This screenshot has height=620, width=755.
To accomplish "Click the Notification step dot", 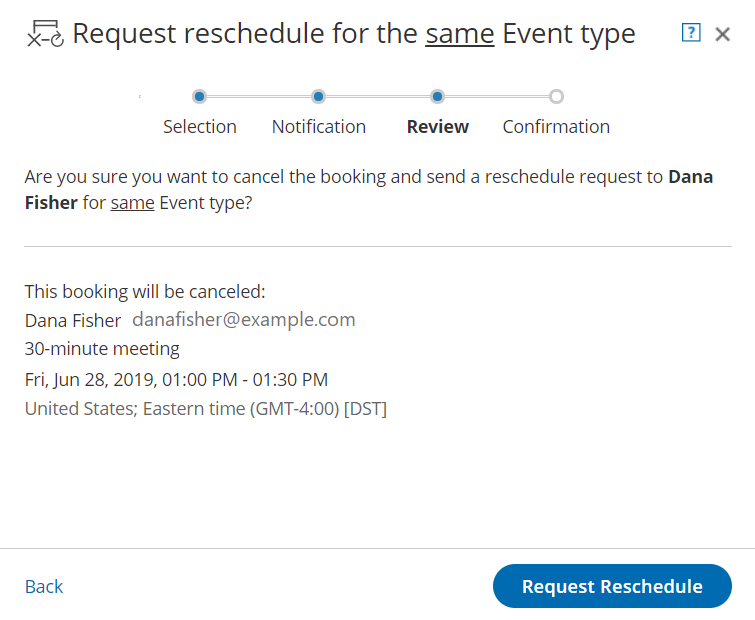I will (318, 97).
